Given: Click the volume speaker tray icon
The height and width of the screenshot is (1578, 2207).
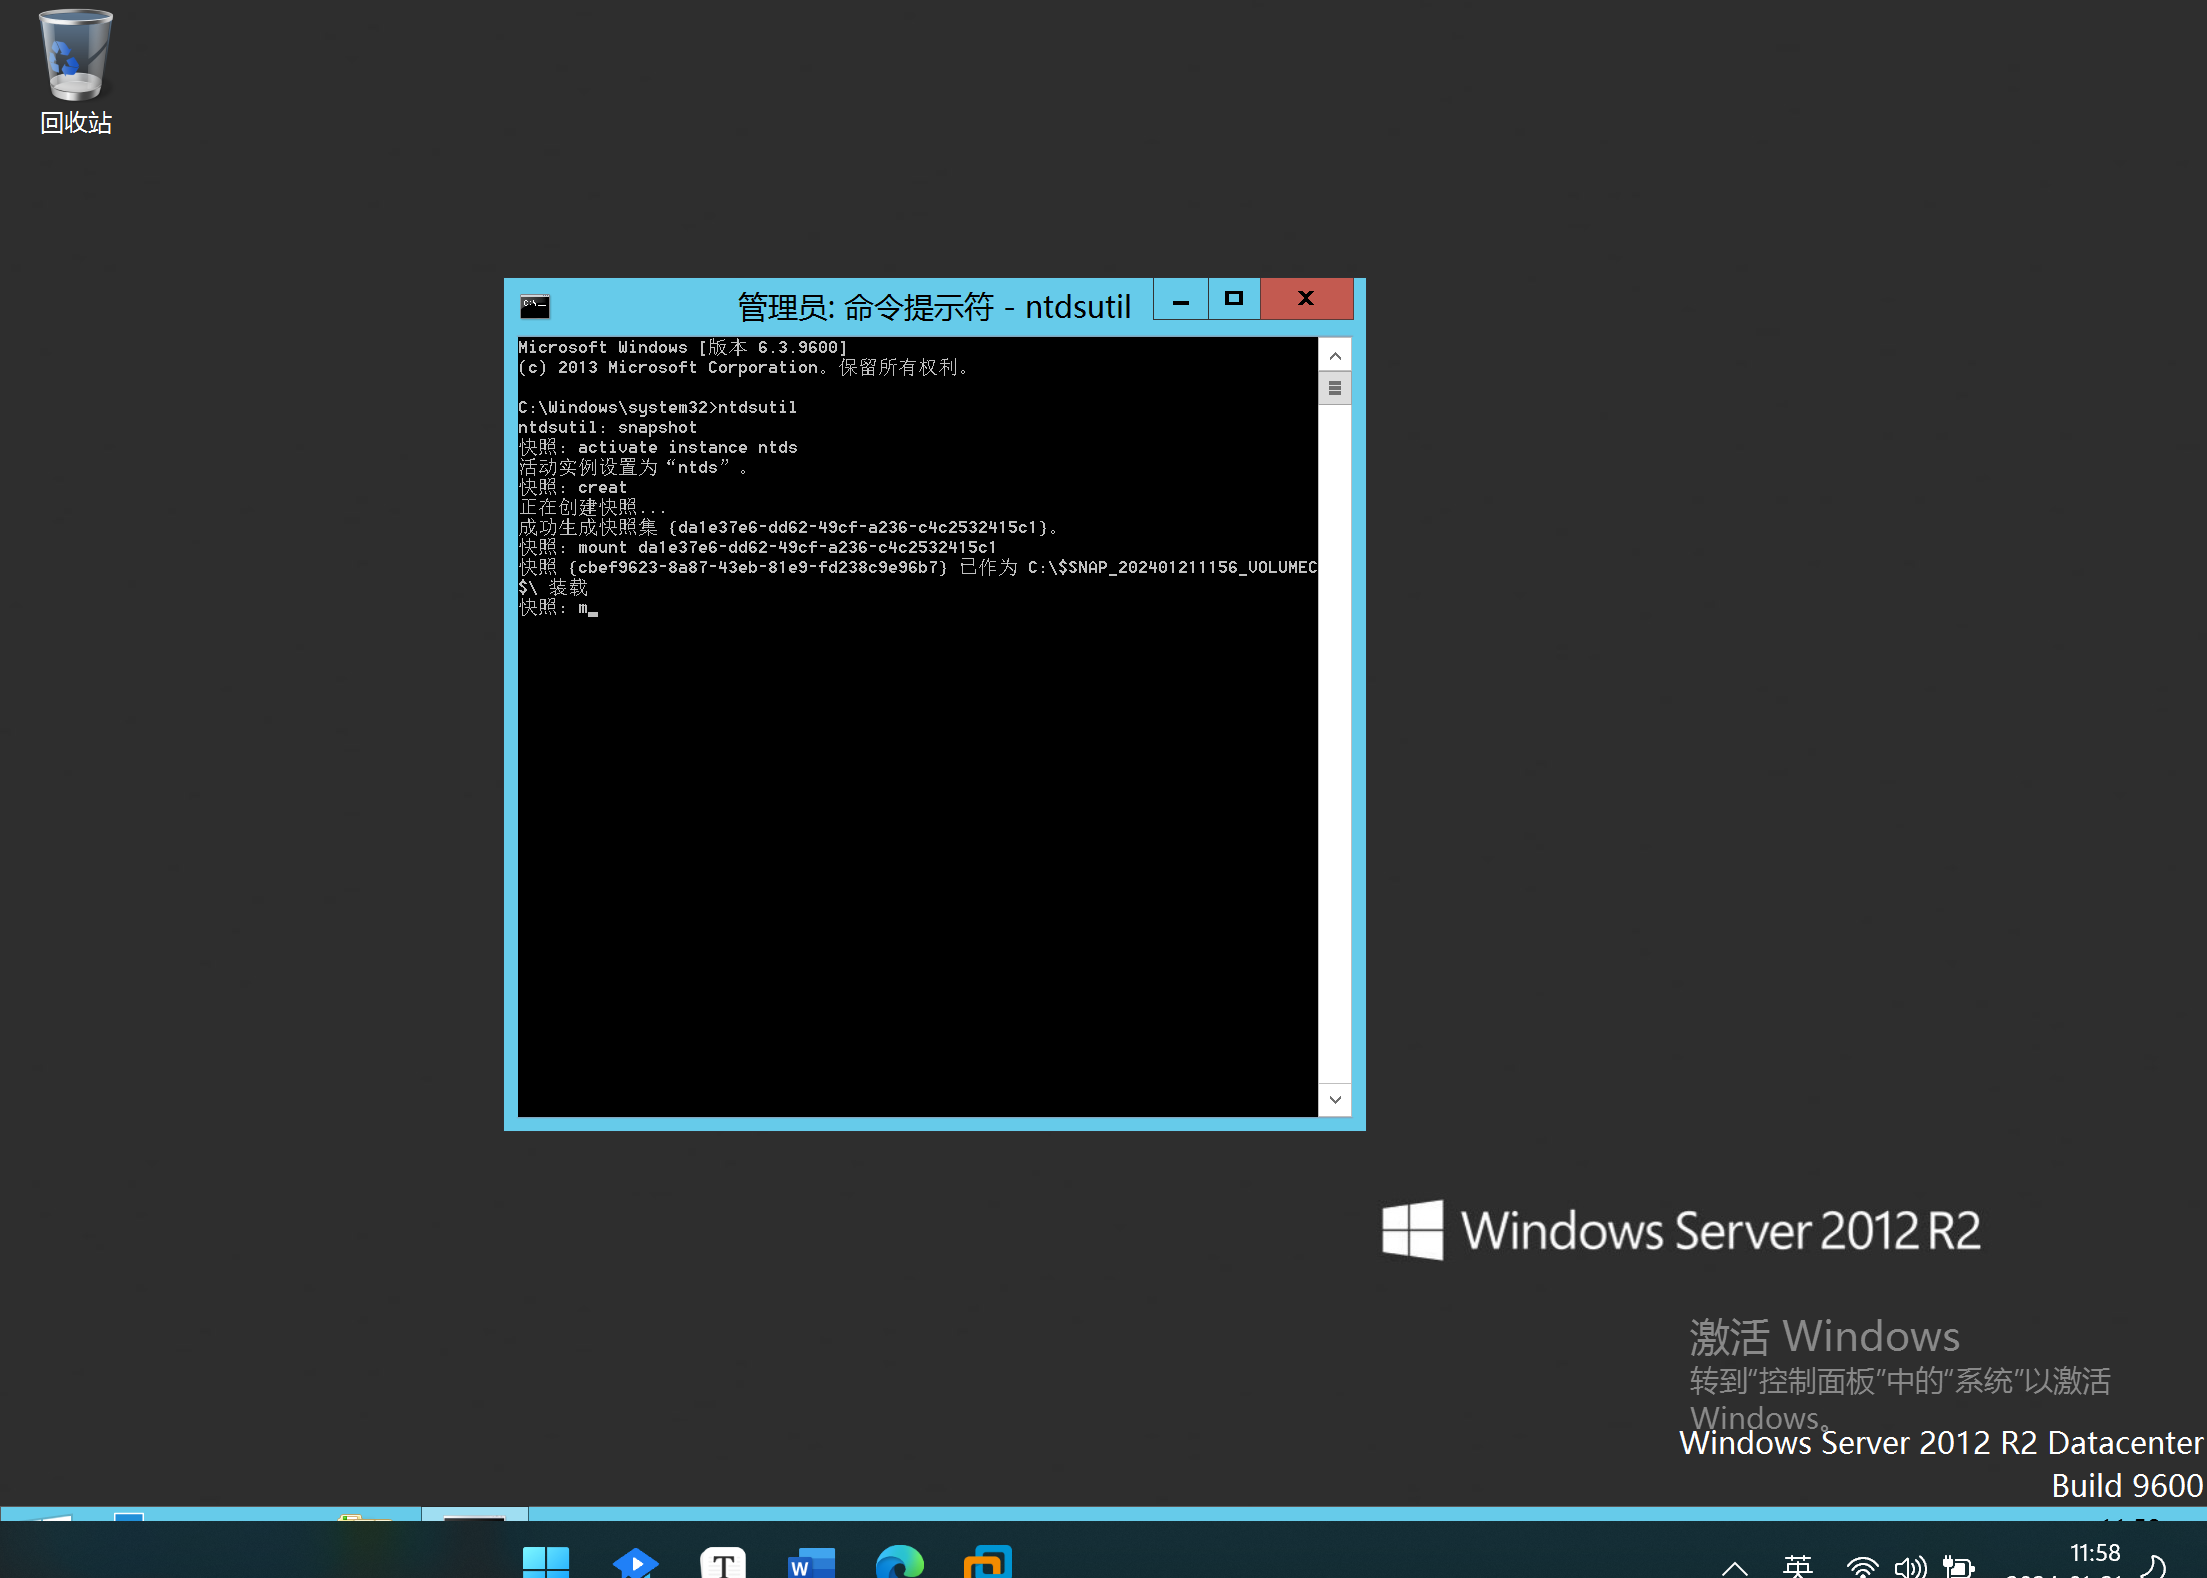Looking at the screenshot, I should [1910, 1566].
